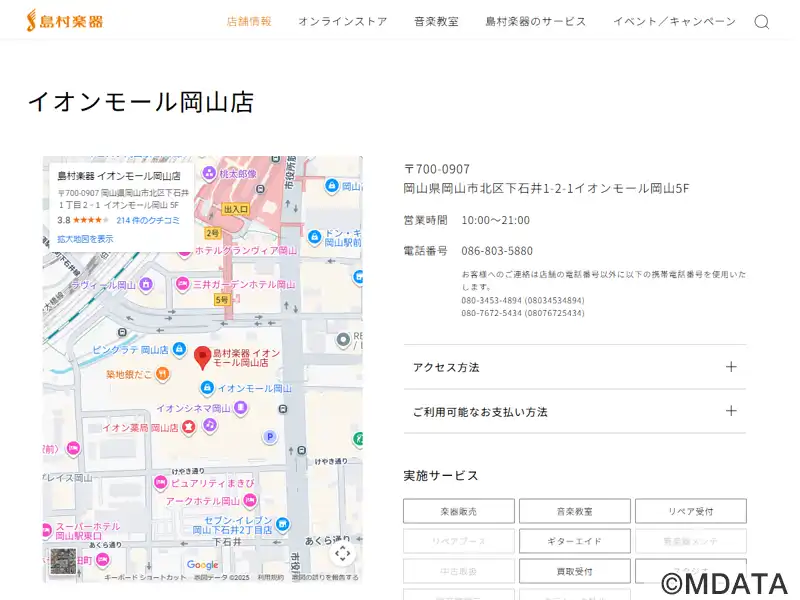Click the satellite view thumbnail on map
The width and height of the screenshot is (800, 600).
[x=62, y=561]
